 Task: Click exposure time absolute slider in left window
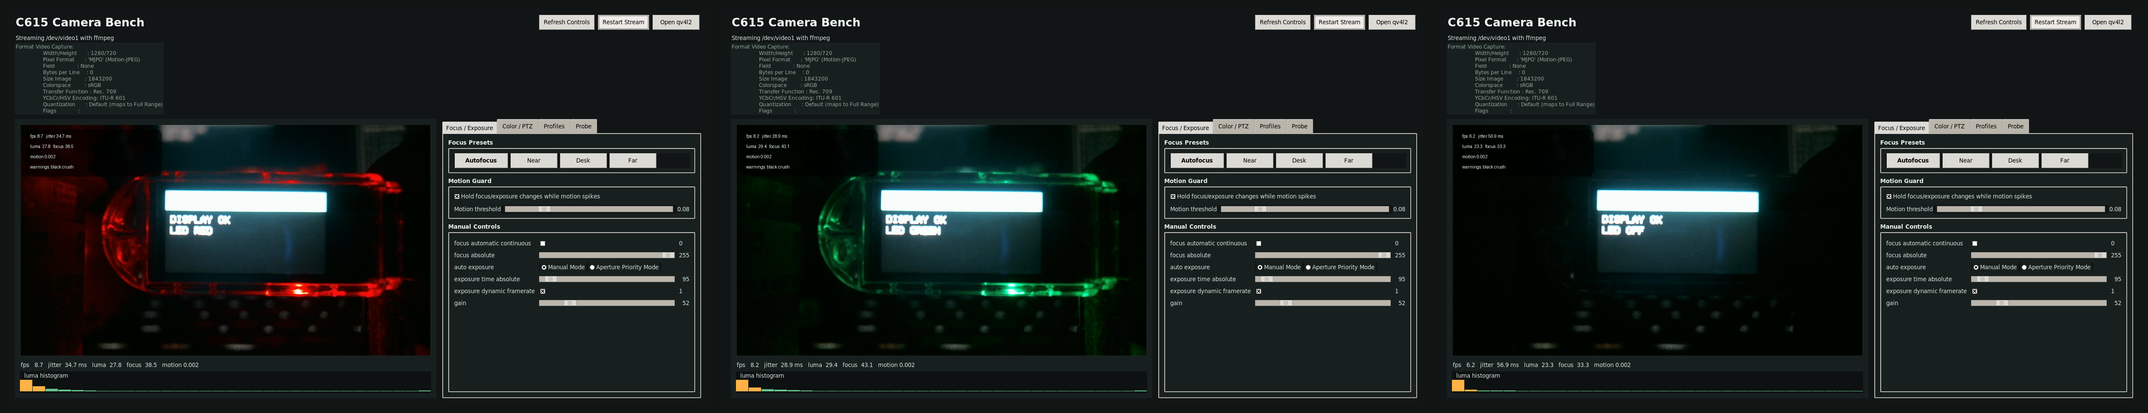[x=607, y=279]
